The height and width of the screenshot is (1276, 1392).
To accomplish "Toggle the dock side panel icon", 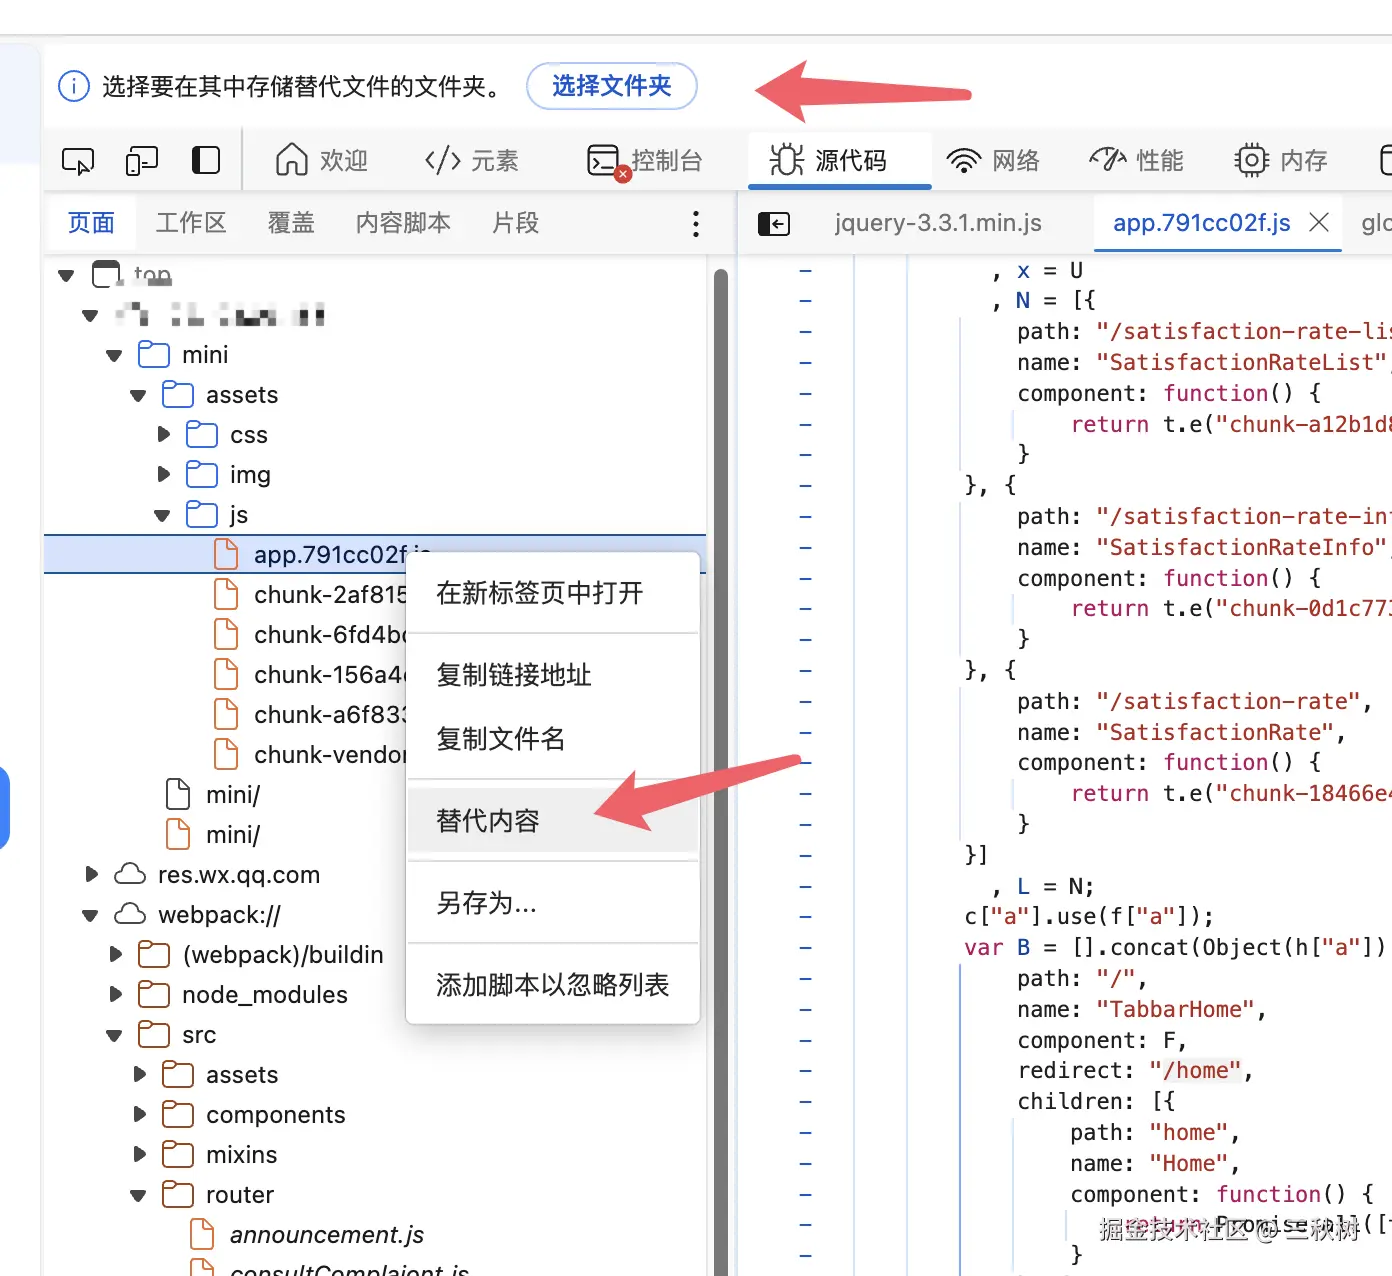I will point(206,160).
